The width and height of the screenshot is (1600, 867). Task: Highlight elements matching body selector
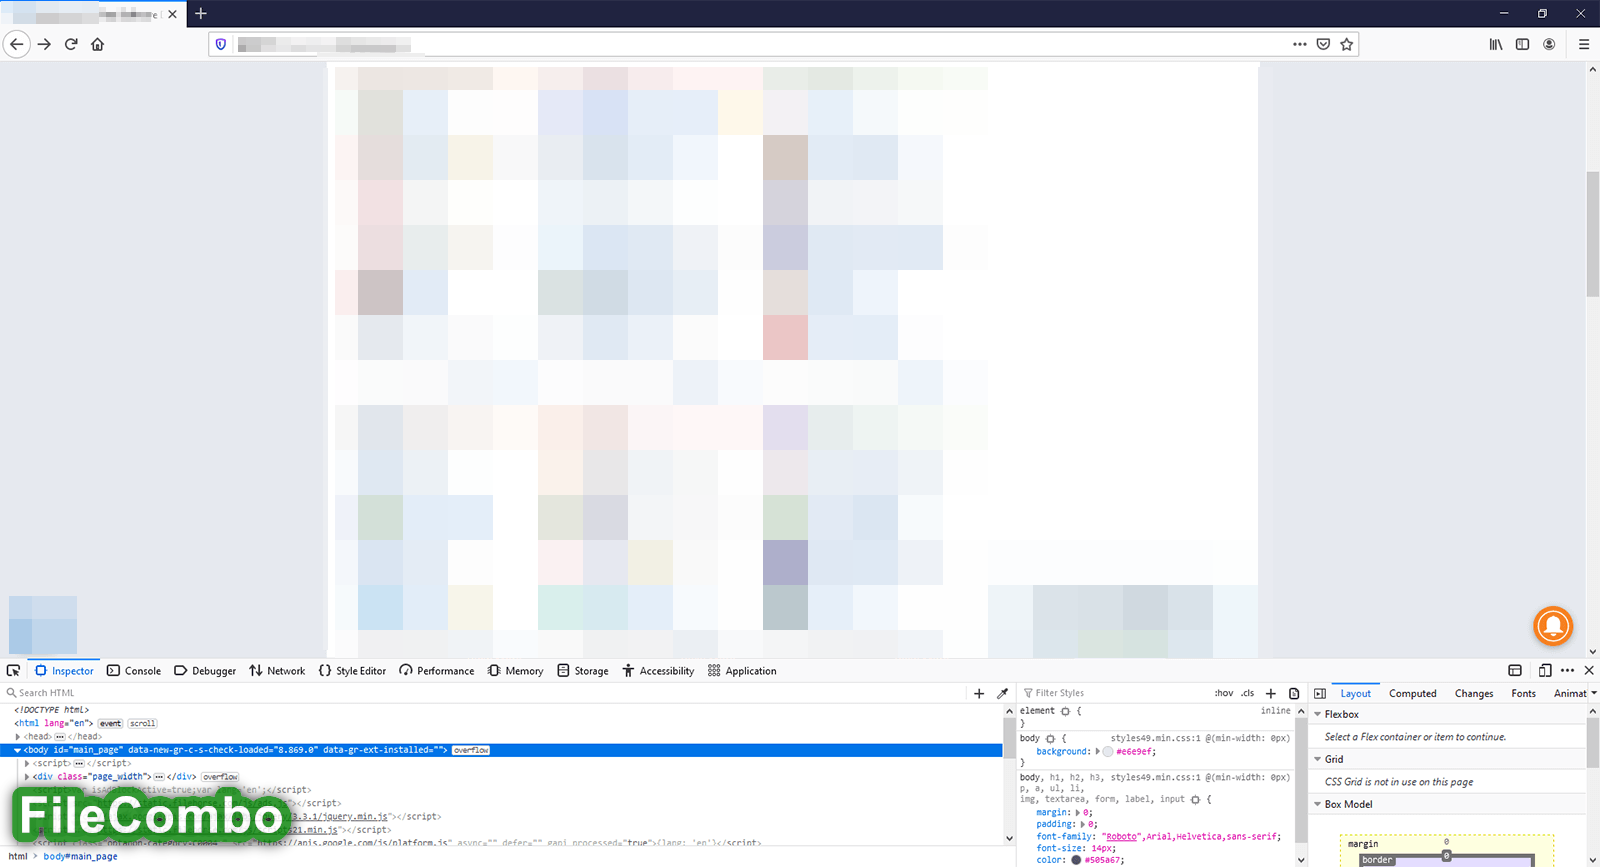(x=1050, y=739)
